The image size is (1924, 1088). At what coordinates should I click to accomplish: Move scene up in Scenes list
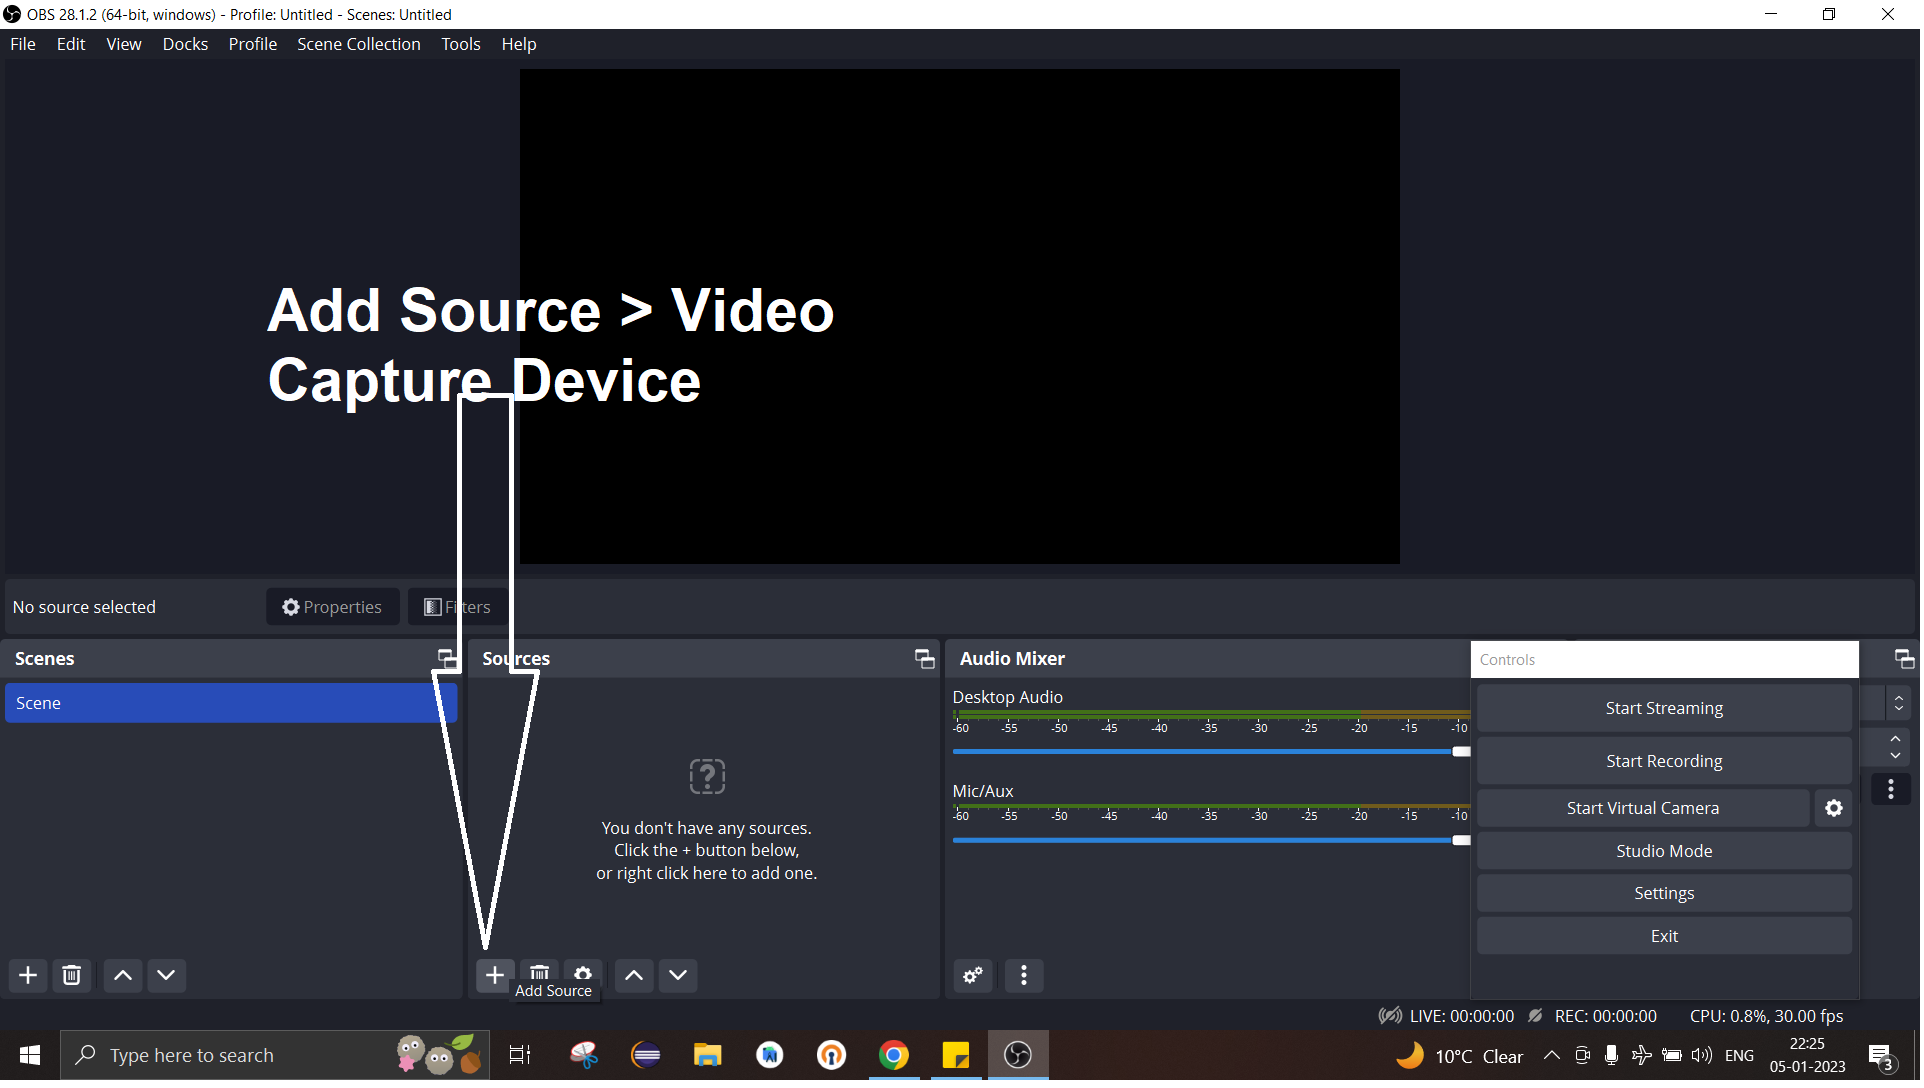[x=123, y=977]
